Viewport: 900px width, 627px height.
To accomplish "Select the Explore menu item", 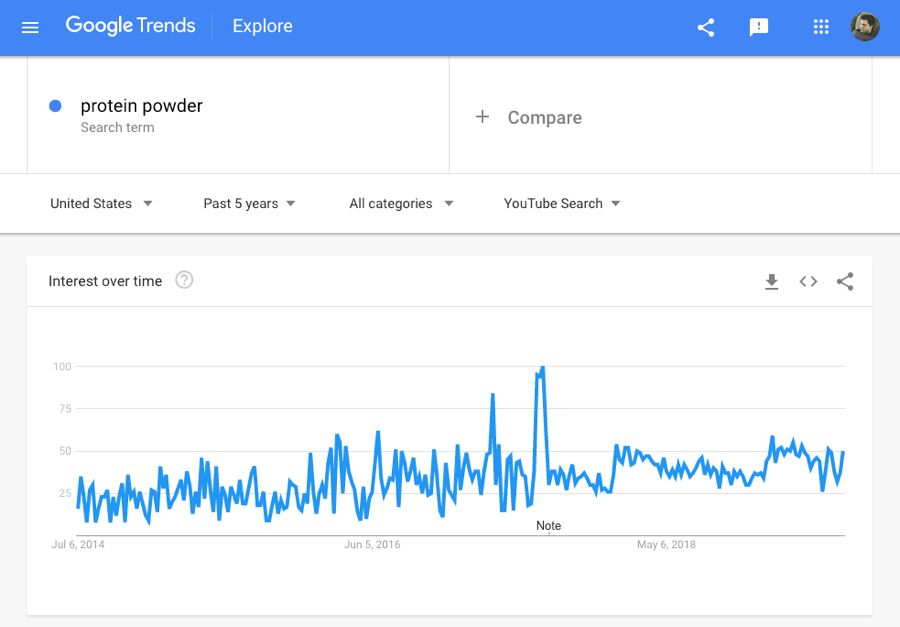I will [x=262, y=26].
